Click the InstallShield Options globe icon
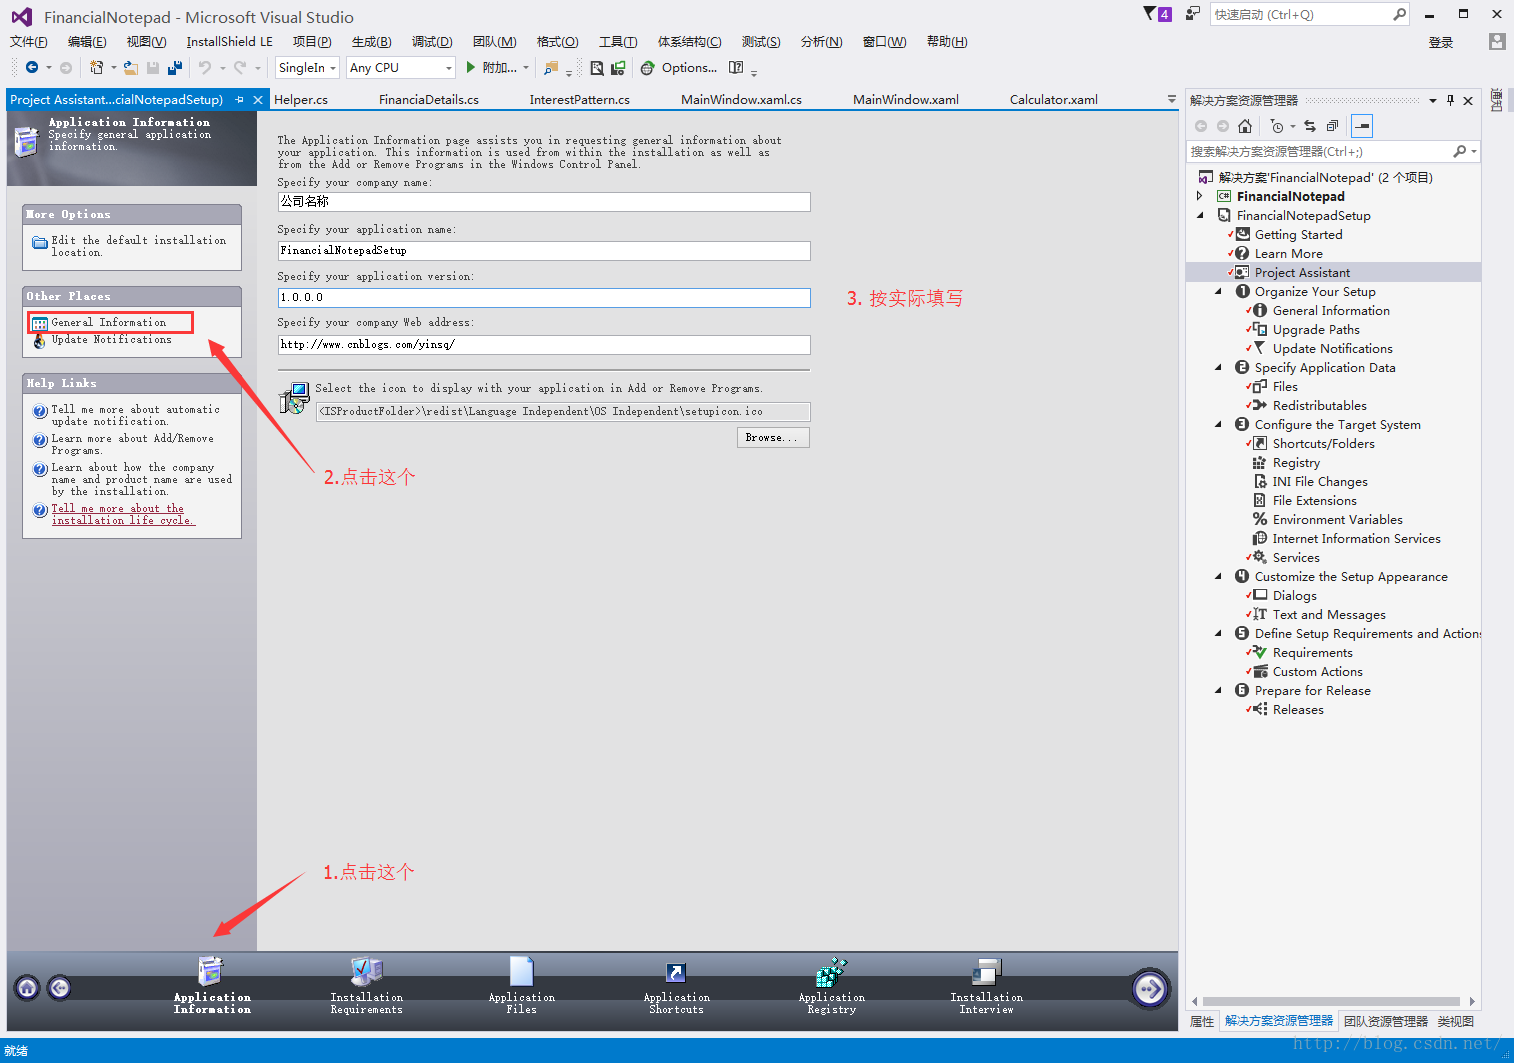The width and height of the screenshot is (1514, 1063). pyautogui.click(x=648, y=68)
